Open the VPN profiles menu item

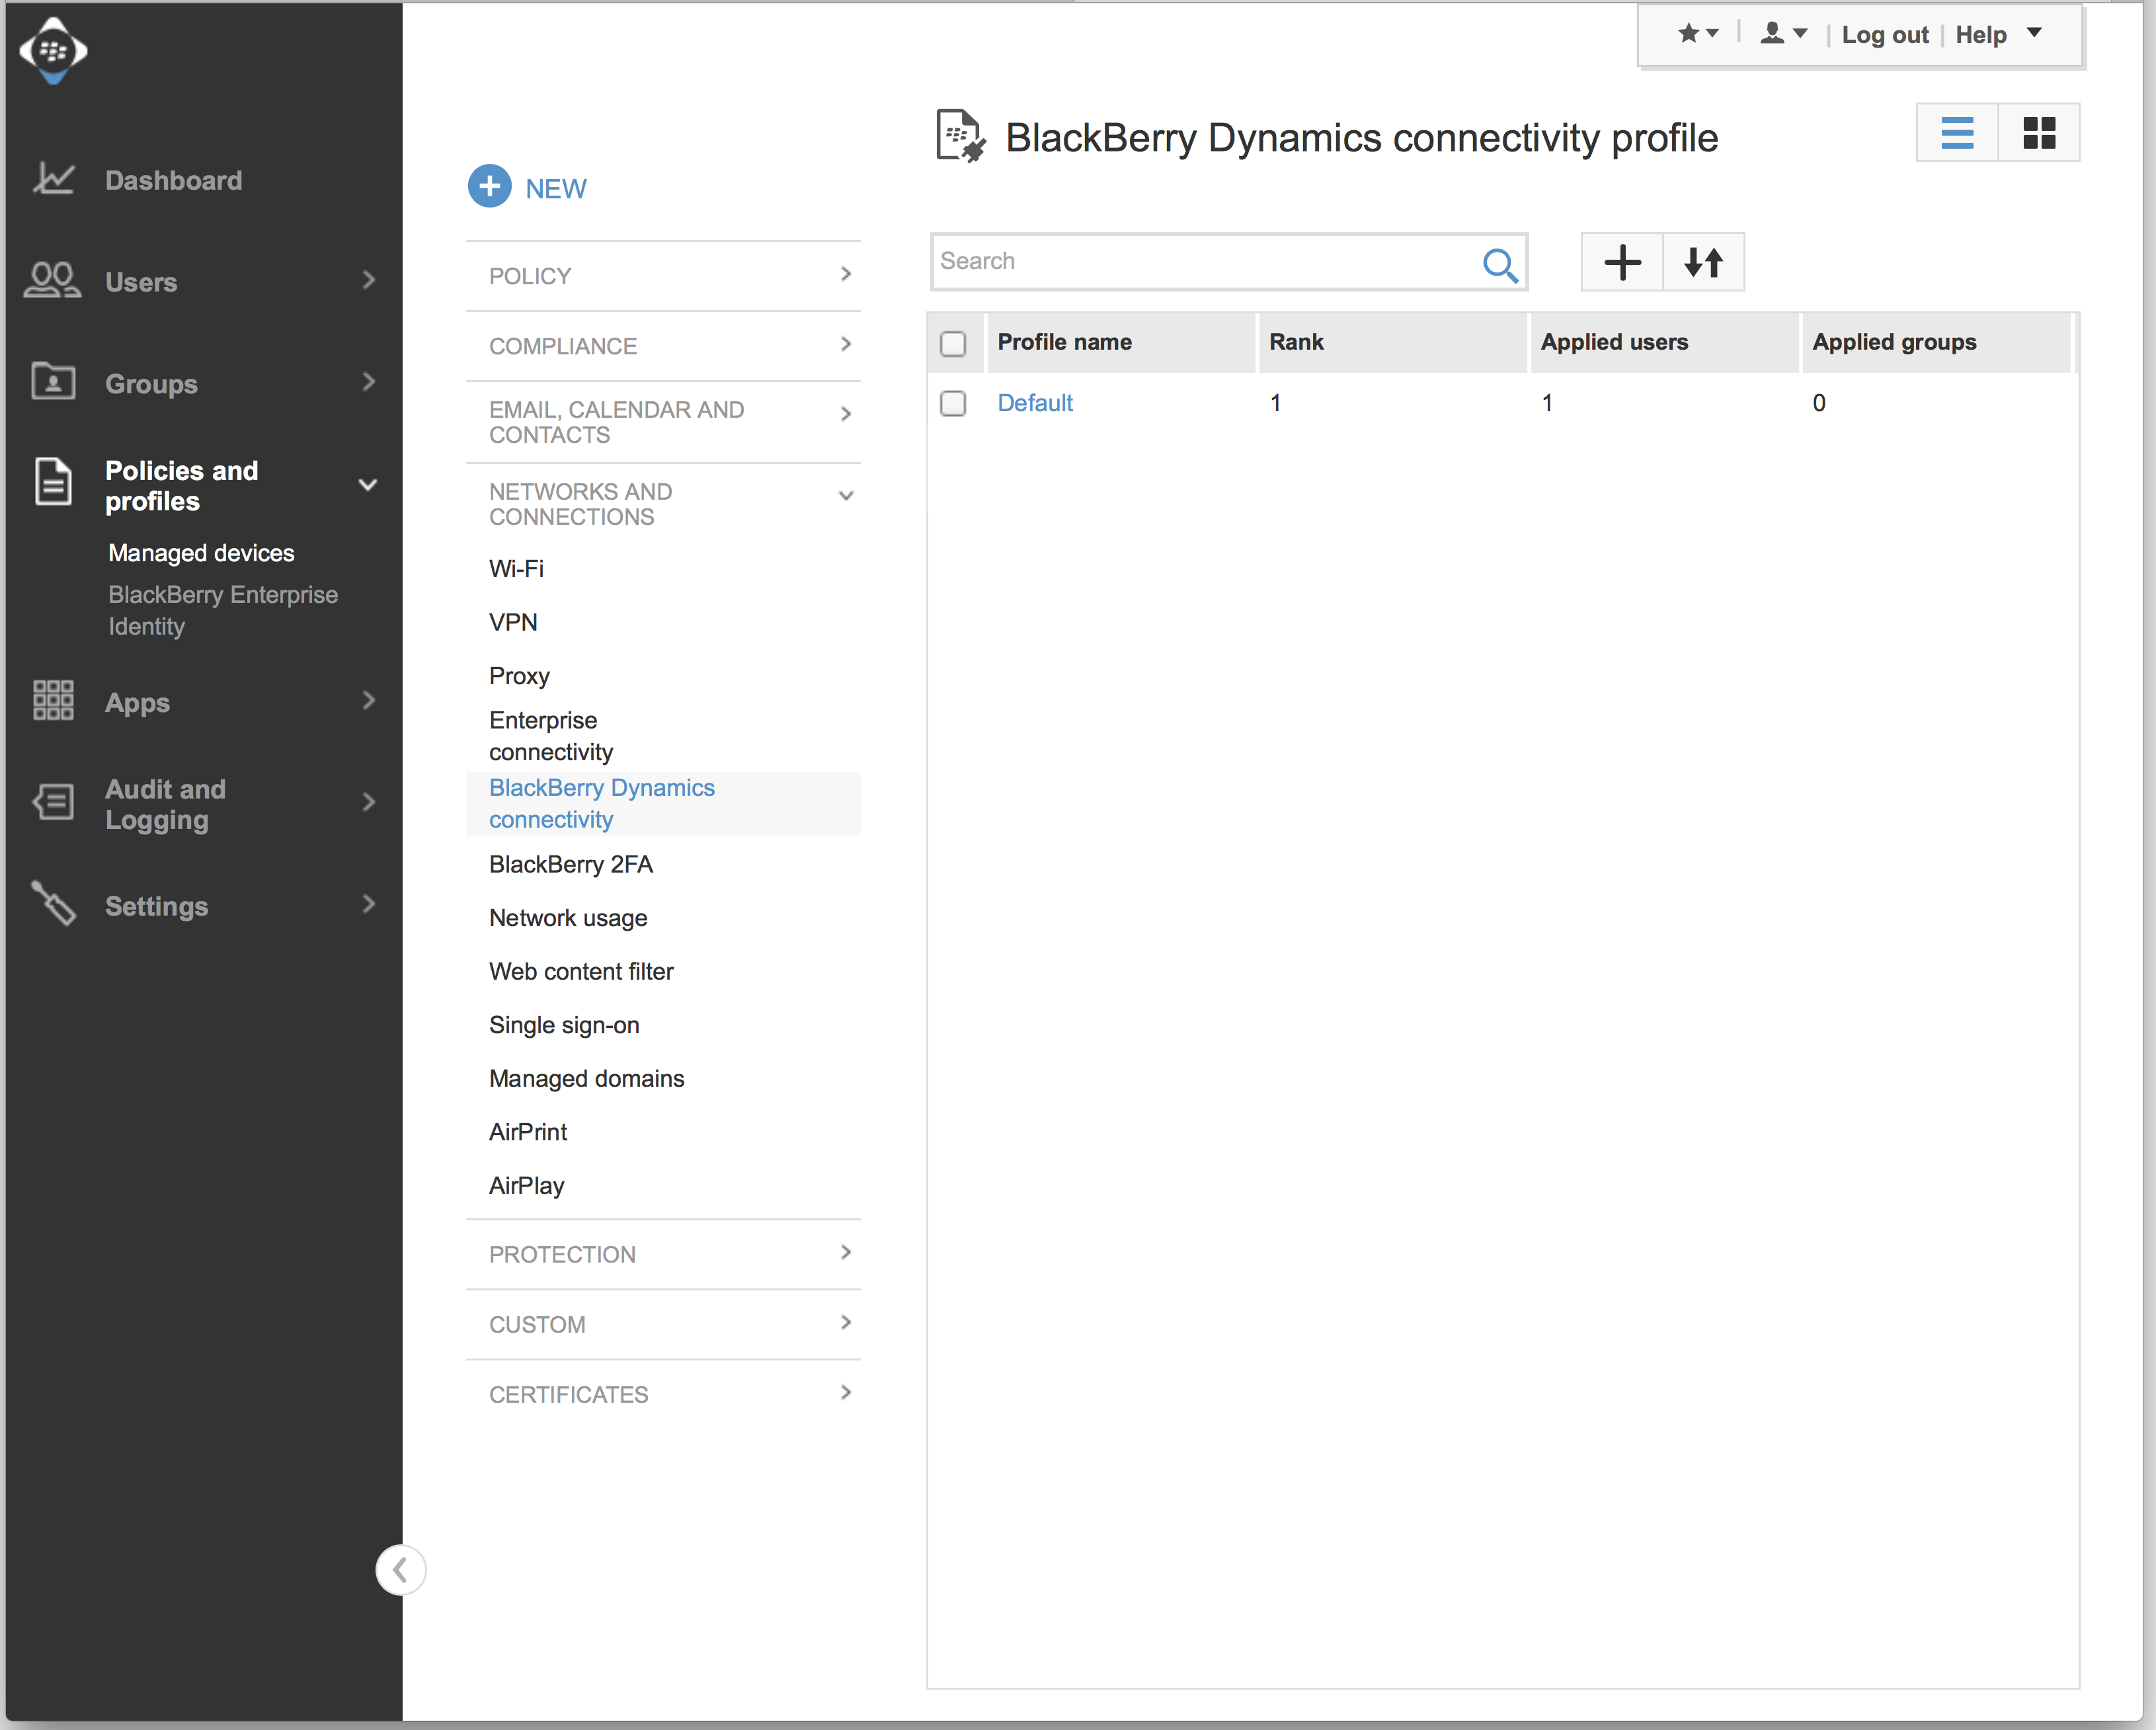click(513, 622)
